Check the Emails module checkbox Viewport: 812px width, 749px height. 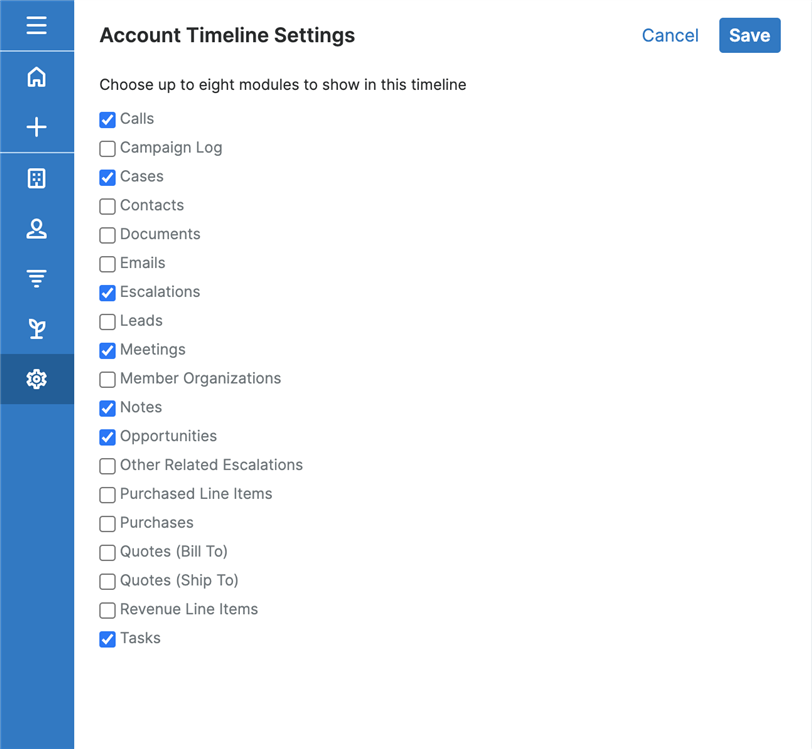(108, 264)
